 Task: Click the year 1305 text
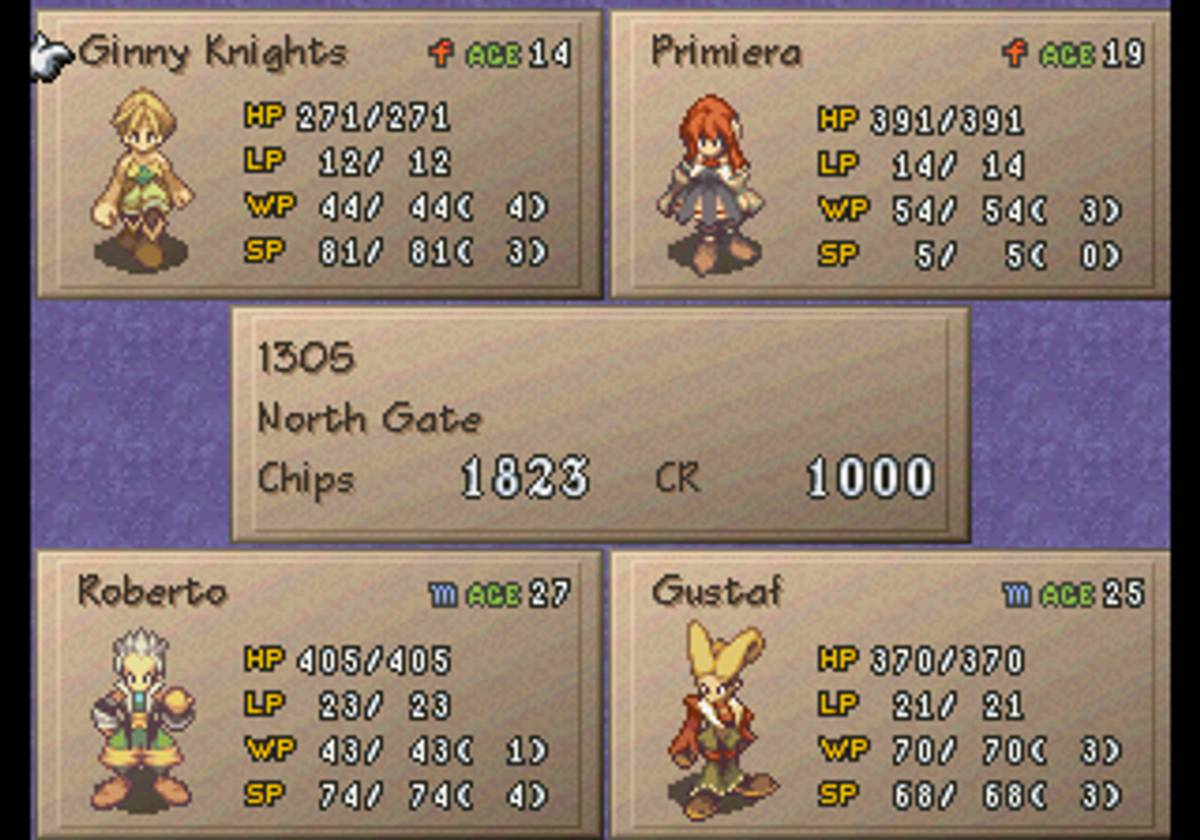pyautogui.click(x=306, y=358)
